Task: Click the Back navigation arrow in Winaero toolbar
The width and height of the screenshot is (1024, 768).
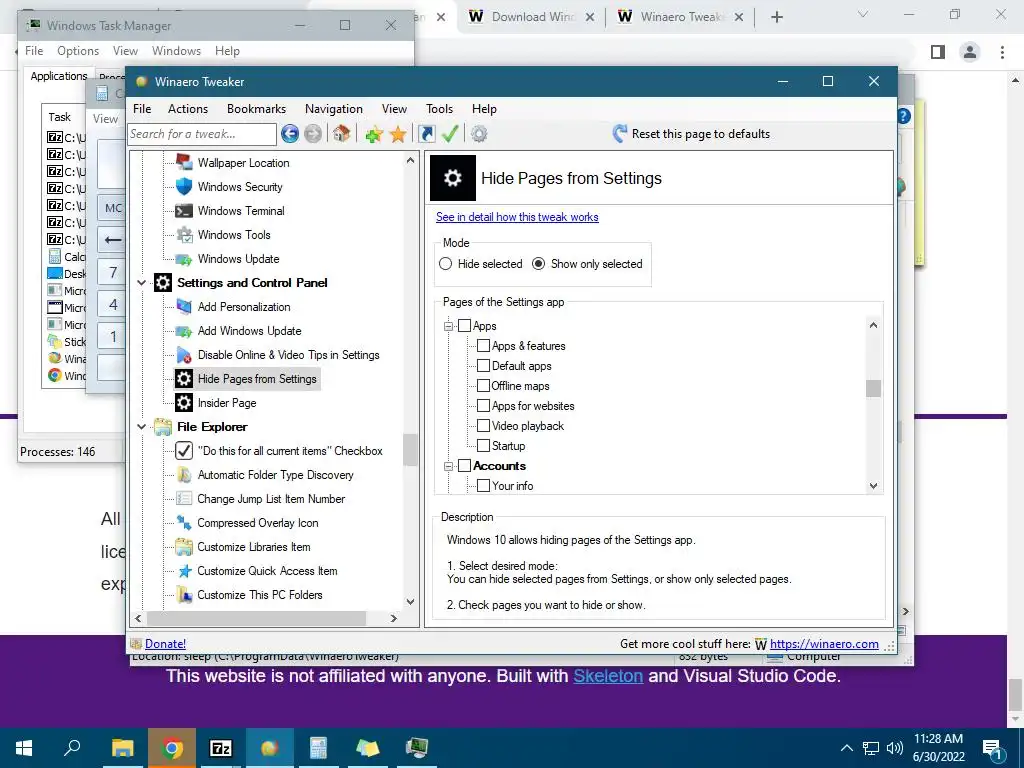Action: coord(290,134)
